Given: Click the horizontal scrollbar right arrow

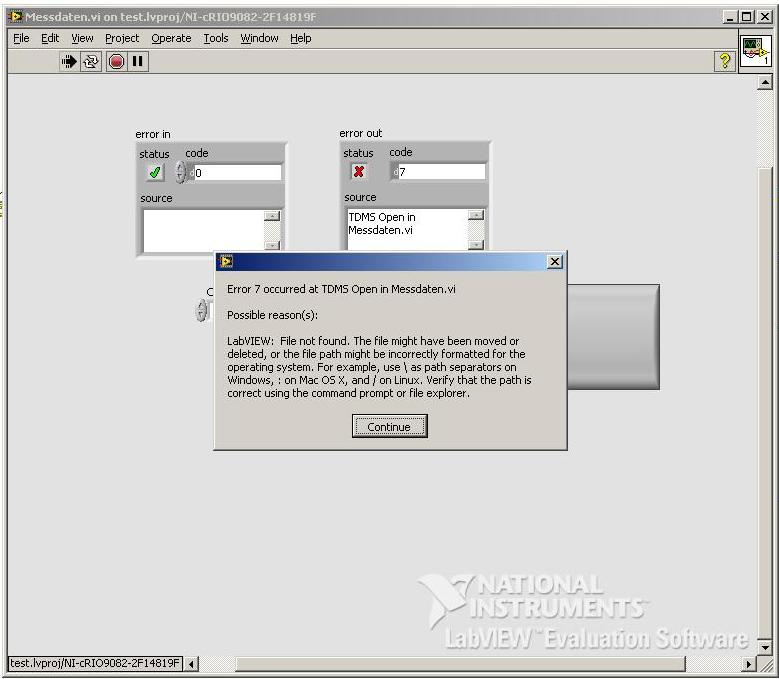Looking at the screenshot, I should click(749, 663).
